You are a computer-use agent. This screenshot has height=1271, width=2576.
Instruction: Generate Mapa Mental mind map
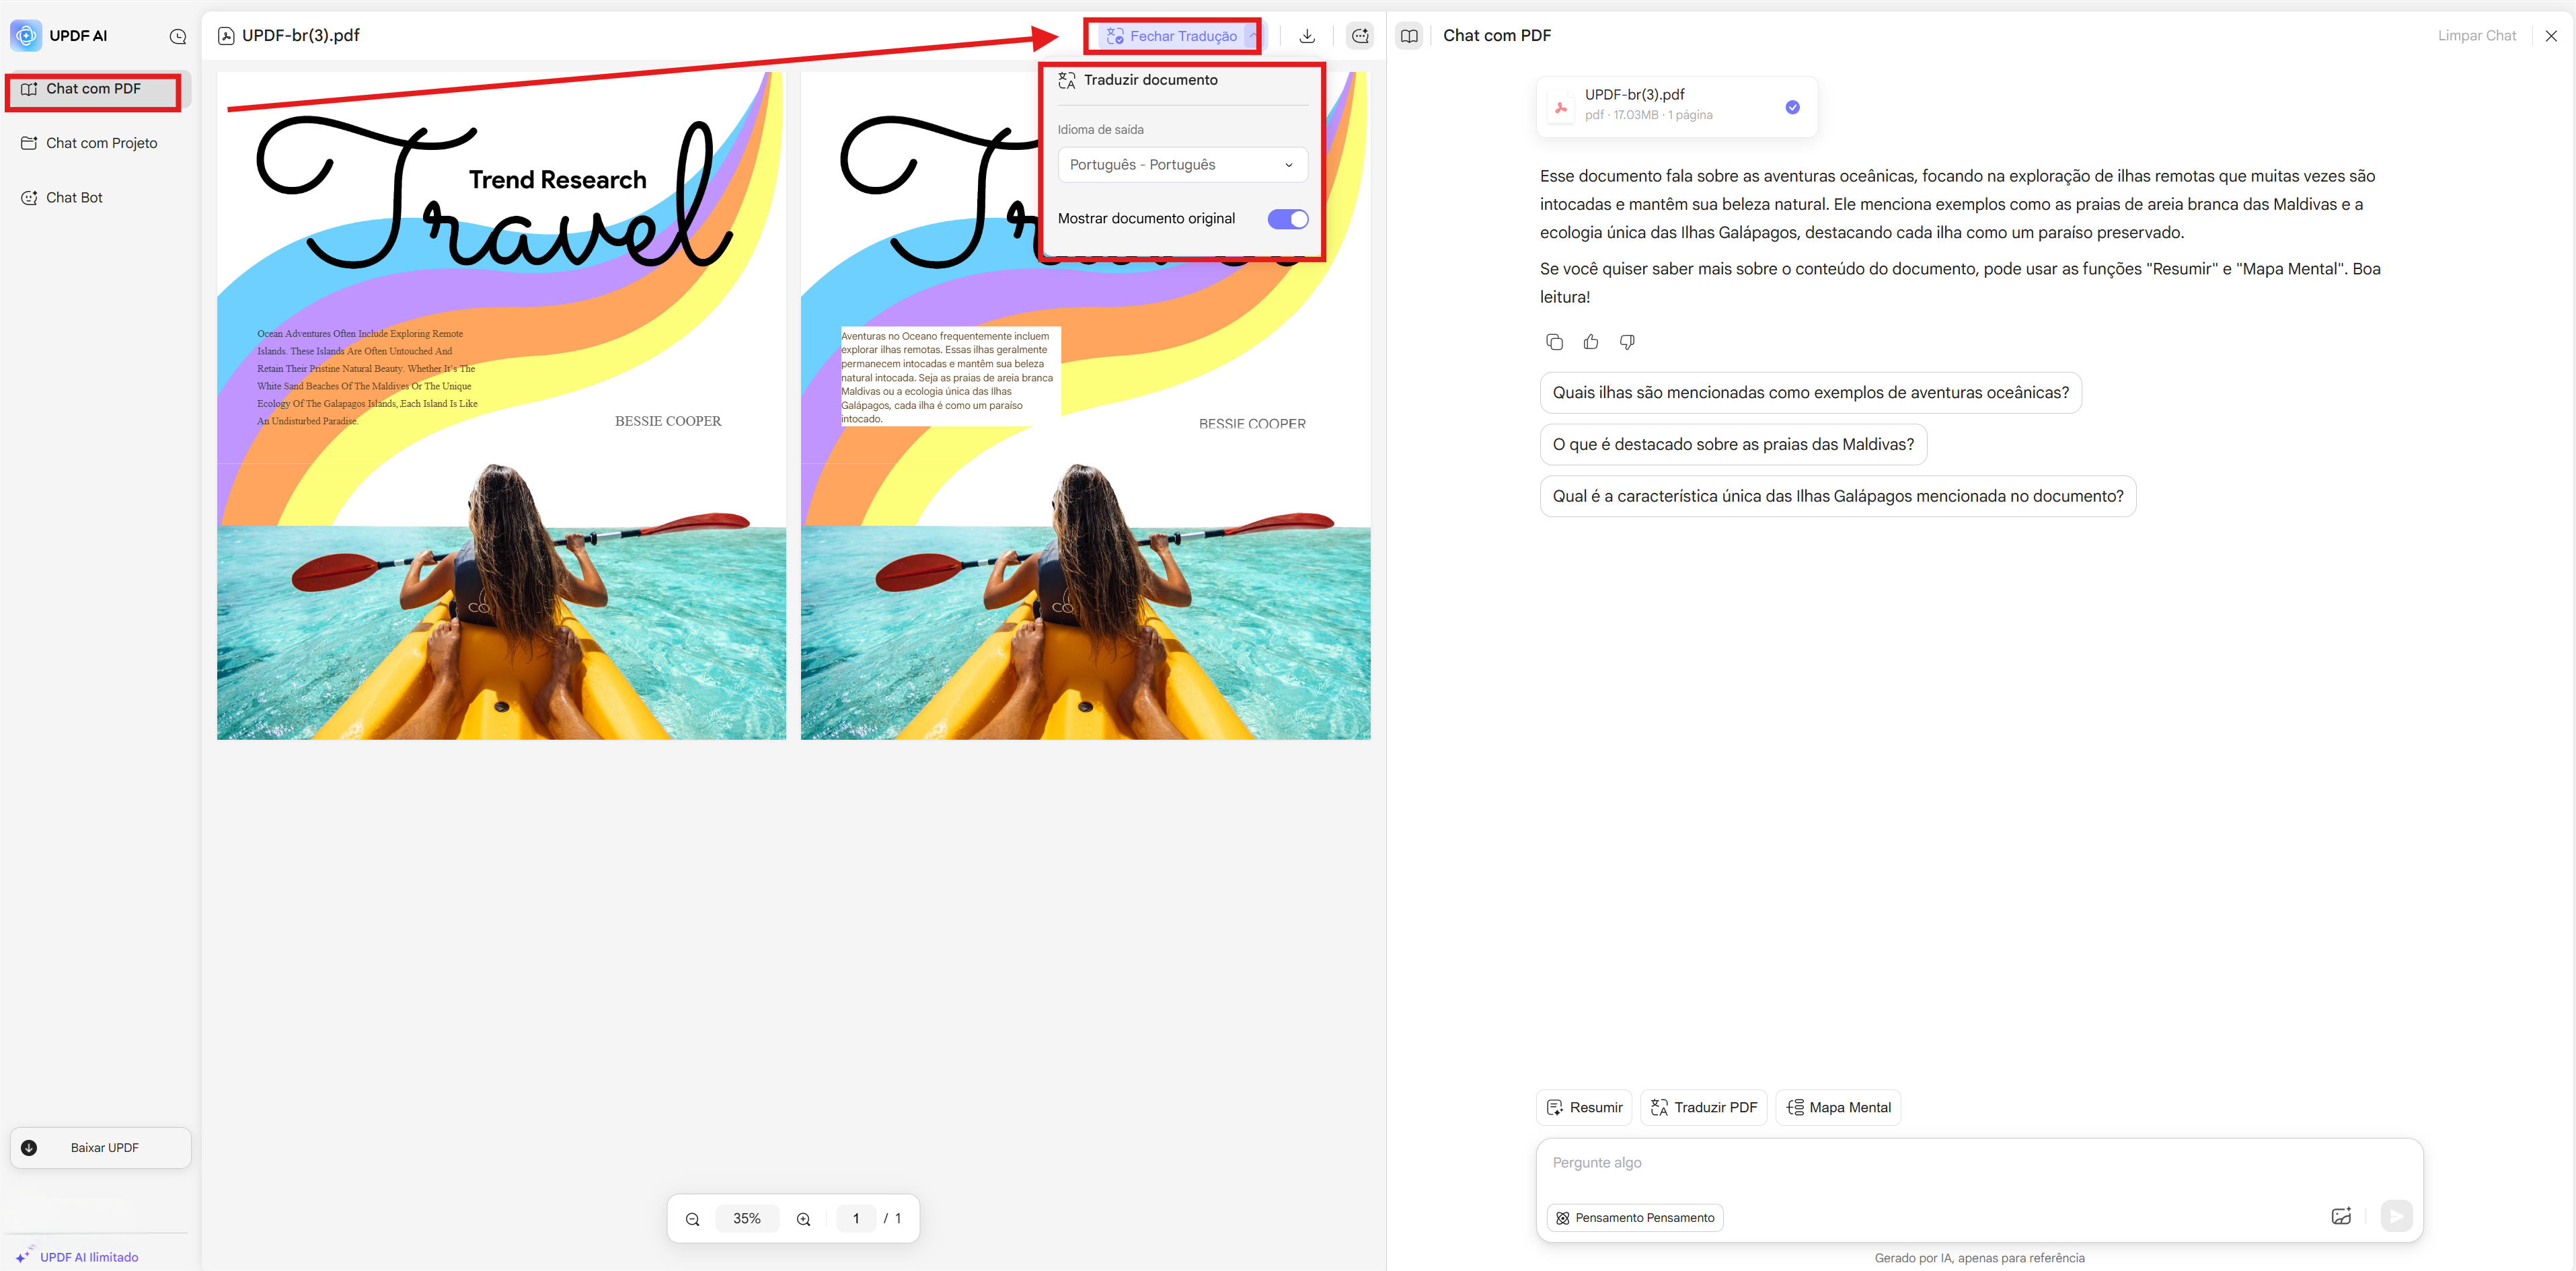coord(1838,1108)
